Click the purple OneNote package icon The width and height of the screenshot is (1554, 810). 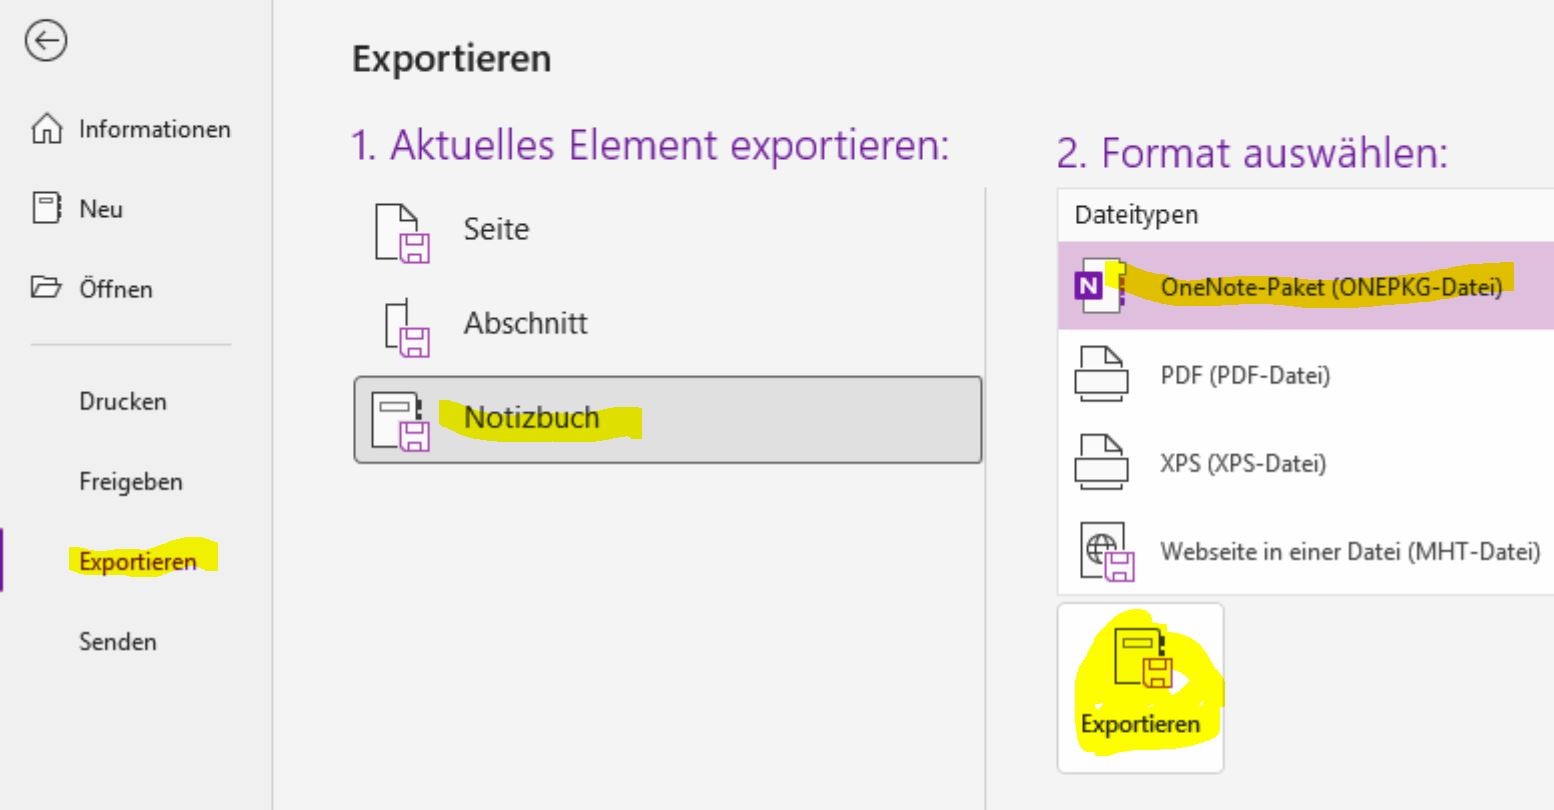1100,286
